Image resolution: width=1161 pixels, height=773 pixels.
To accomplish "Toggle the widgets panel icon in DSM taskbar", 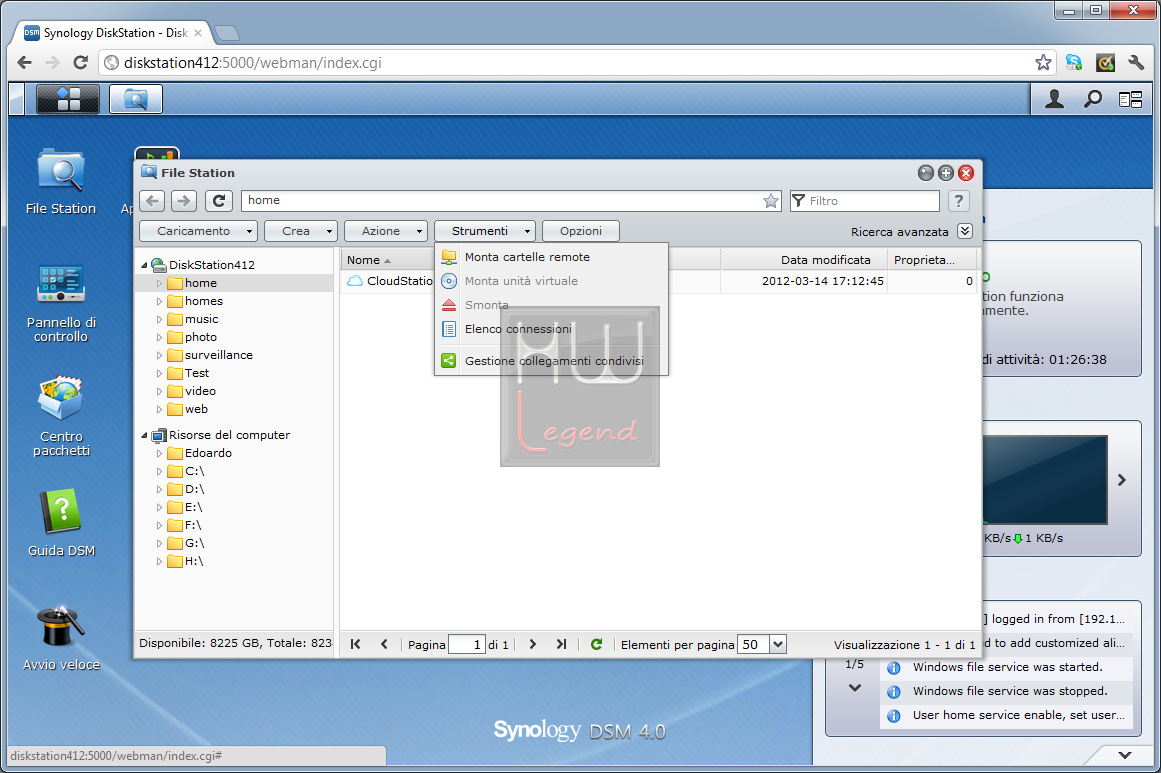I will pos(1131,99).
